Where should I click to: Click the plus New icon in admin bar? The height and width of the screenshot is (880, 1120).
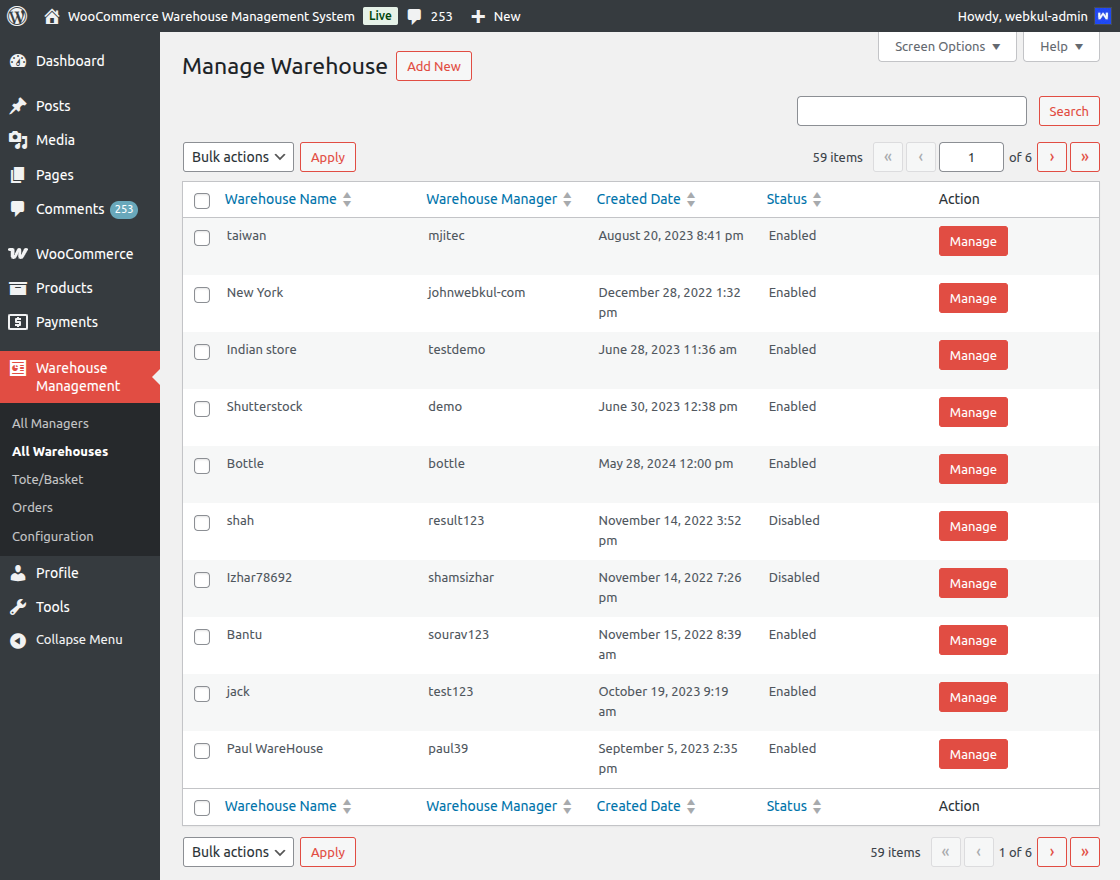478,16
